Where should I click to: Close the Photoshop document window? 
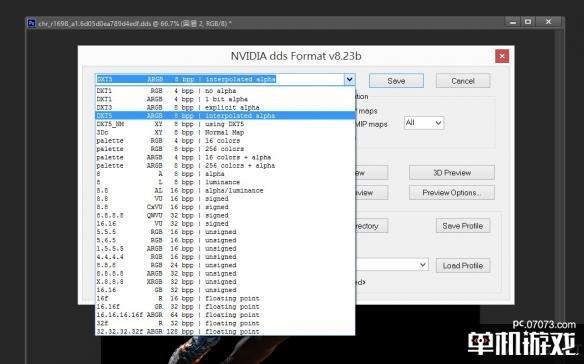[x=548, y=22]
